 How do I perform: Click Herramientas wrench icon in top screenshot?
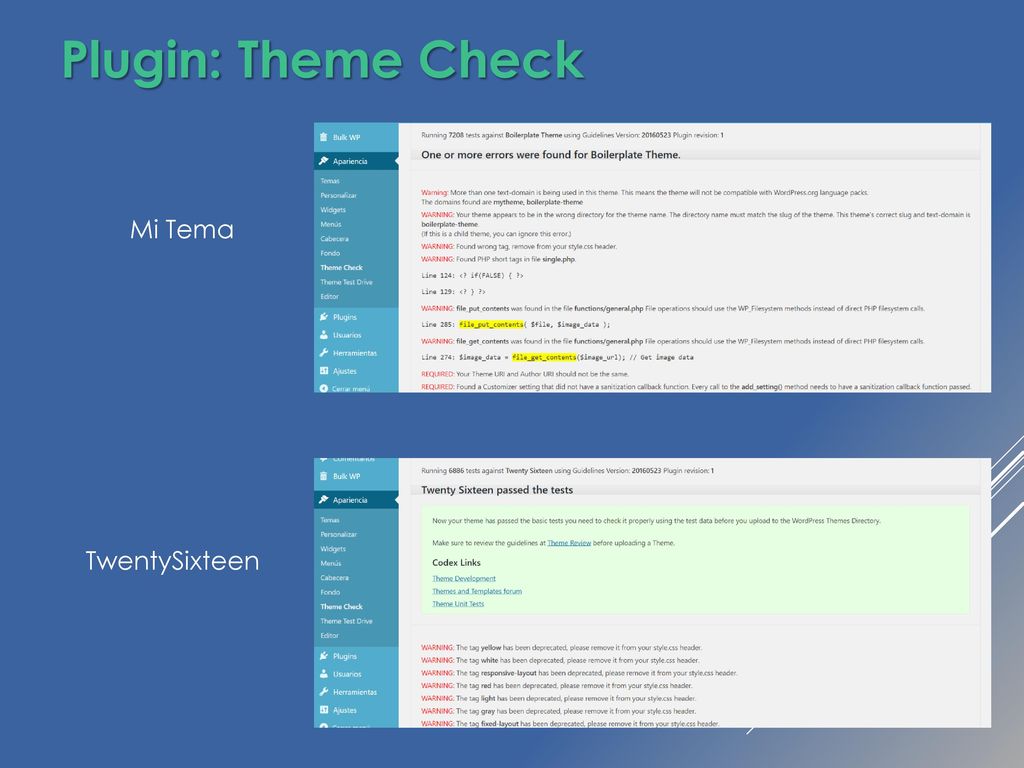coord(324,353)
